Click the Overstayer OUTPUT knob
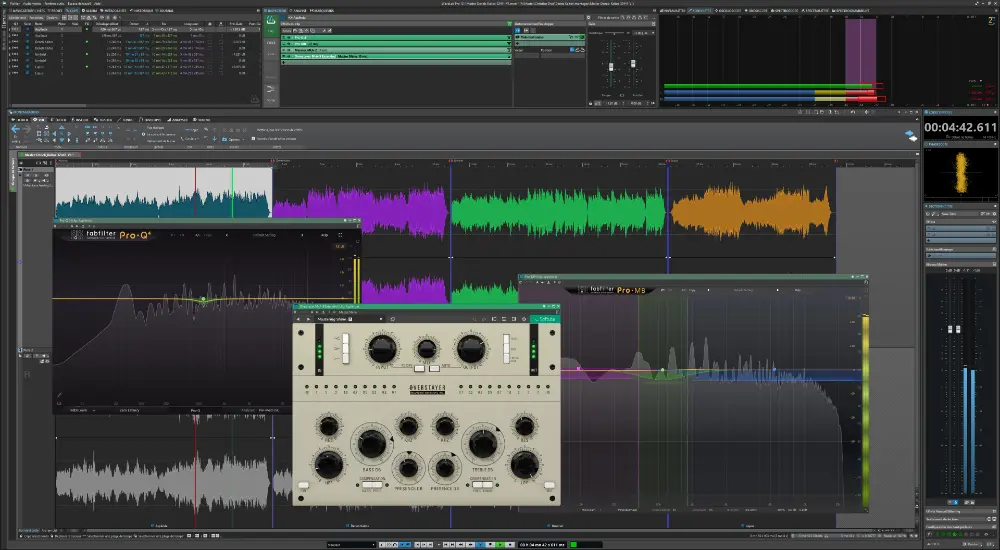The height and width of the screenshot is (550, 1000). (471, 349)
